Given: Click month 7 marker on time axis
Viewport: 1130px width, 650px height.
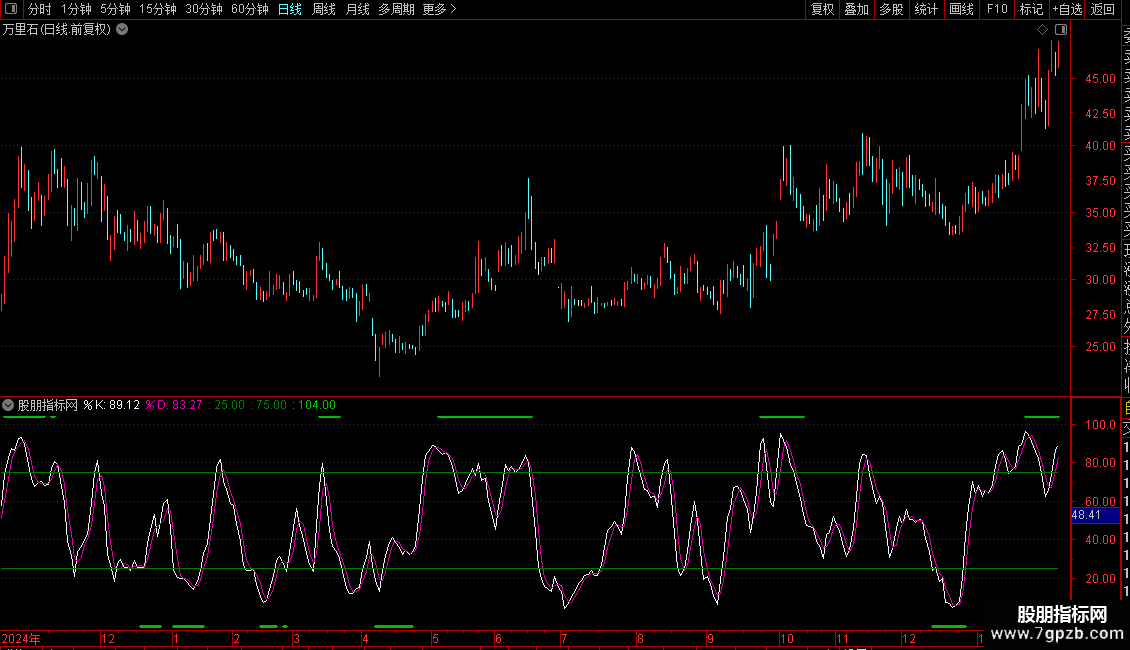Looking at the screenshot, I should (x=564, y=638).
